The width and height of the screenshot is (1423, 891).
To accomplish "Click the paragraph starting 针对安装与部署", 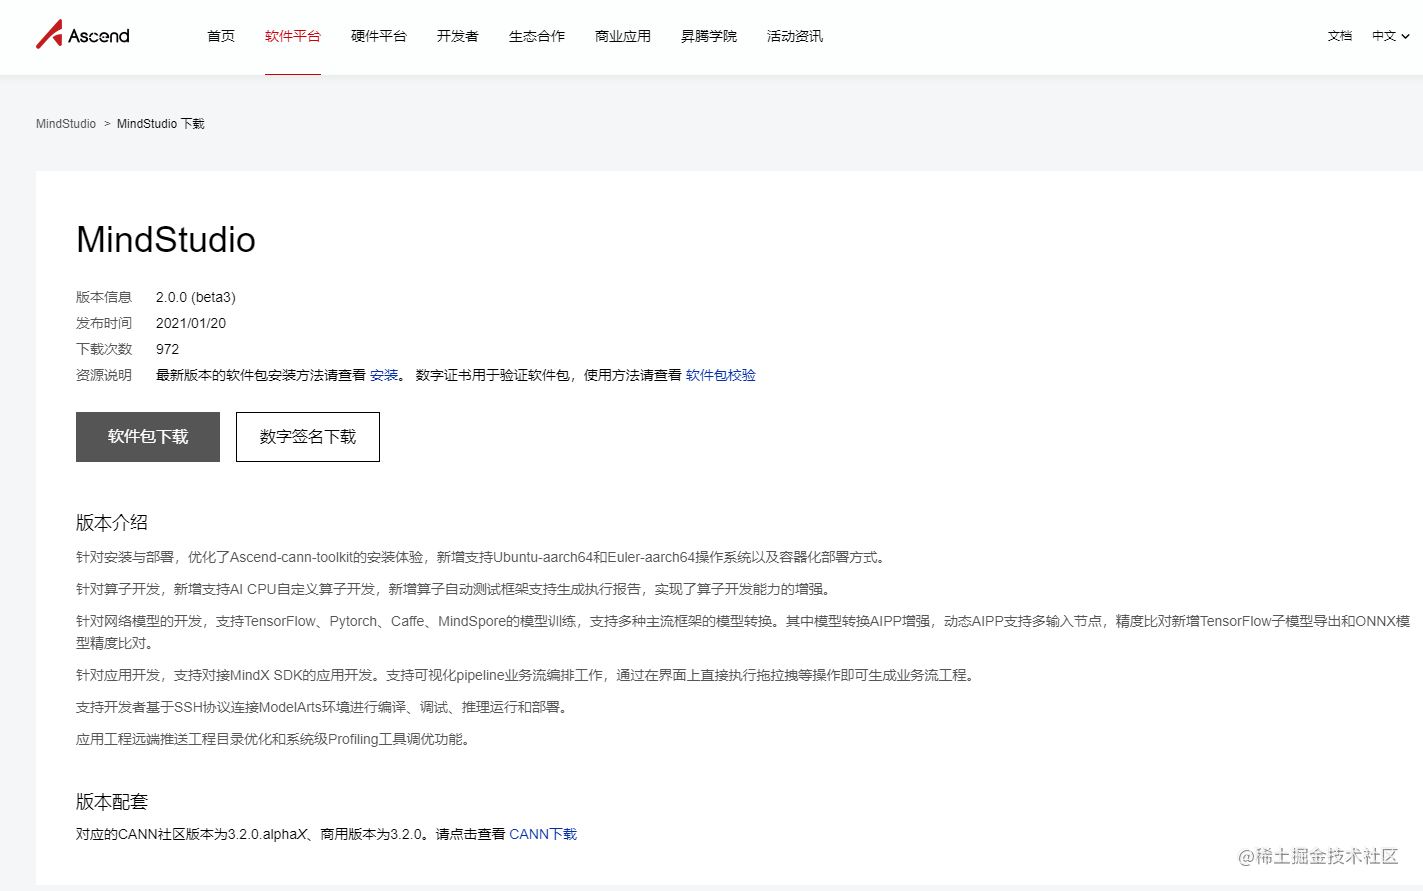I will pyautogui.click(x=482, y=557).
